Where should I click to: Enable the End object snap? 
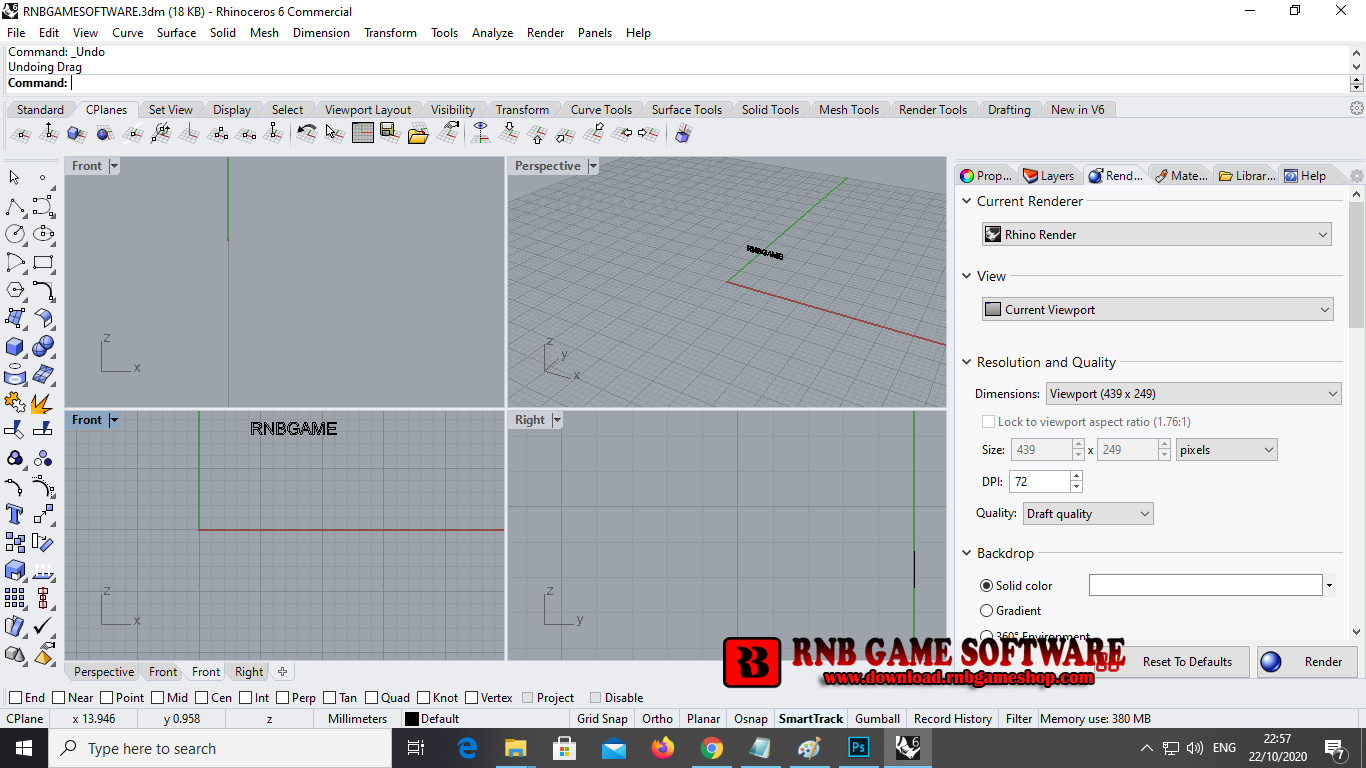(15, 698)
